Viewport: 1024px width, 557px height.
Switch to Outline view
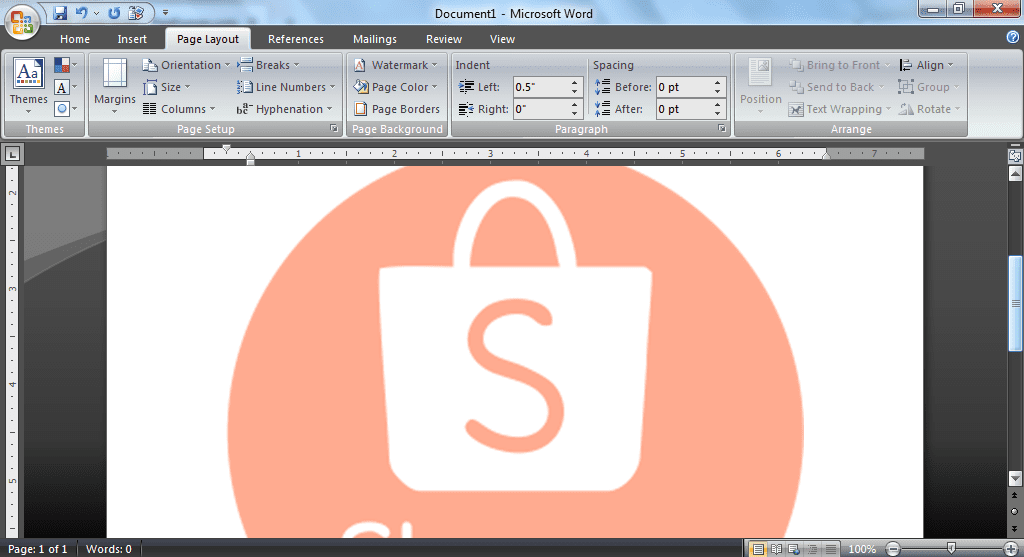point(812,549)
